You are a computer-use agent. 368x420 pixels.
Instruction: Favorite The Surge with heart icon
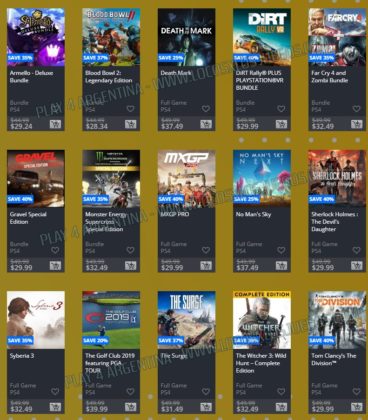click(206, 391)
